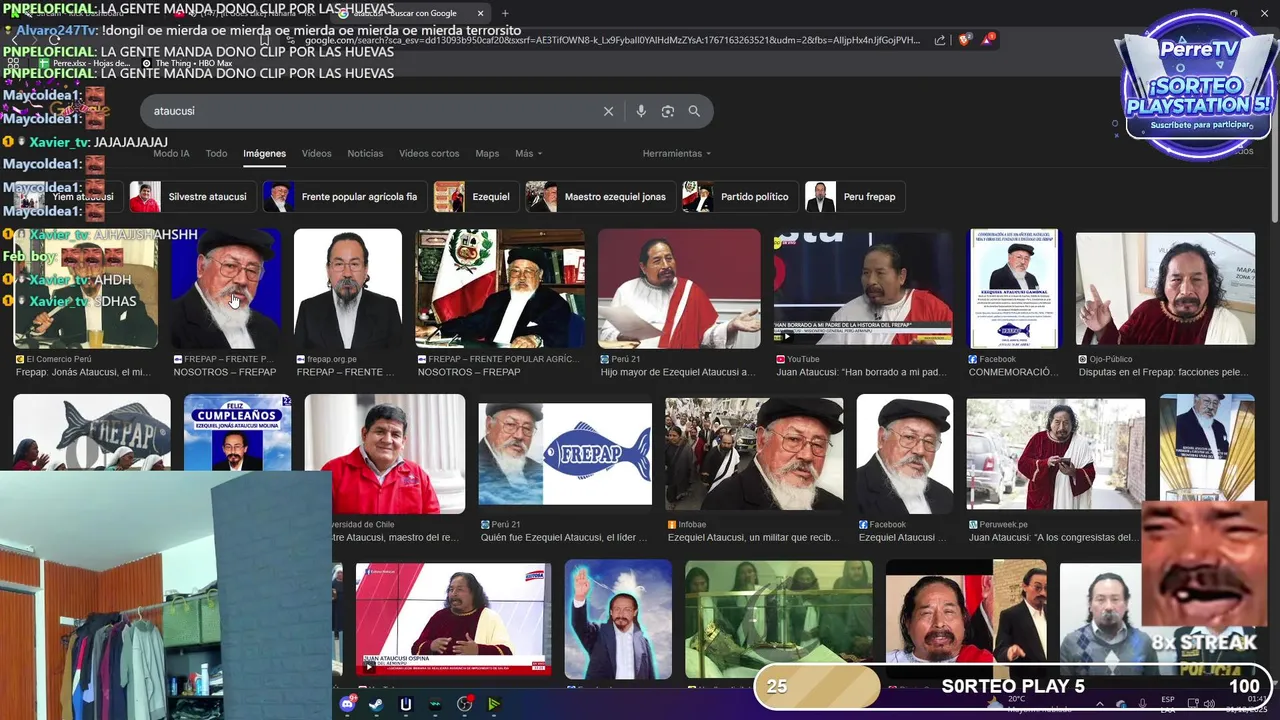Open the green play-arrow app in taskbar
Viewport: 1280px width, 720px height.
coord(494,704)
